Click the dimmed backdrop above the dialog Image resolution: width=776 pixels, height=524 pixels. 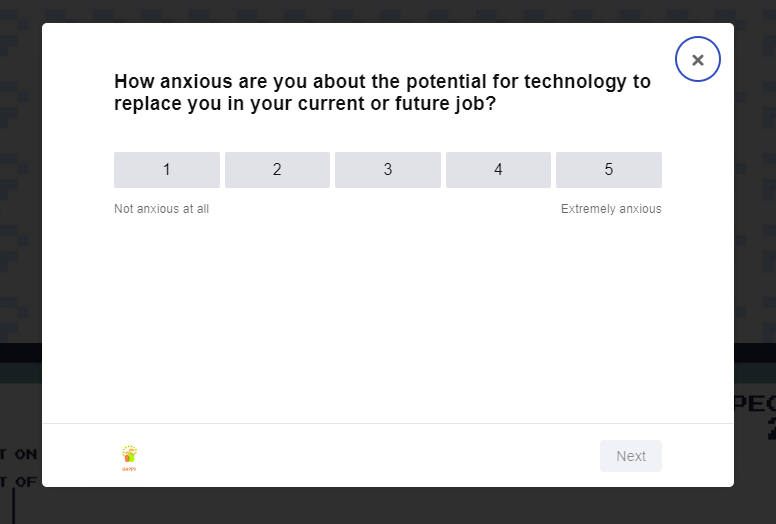point(388,11)
